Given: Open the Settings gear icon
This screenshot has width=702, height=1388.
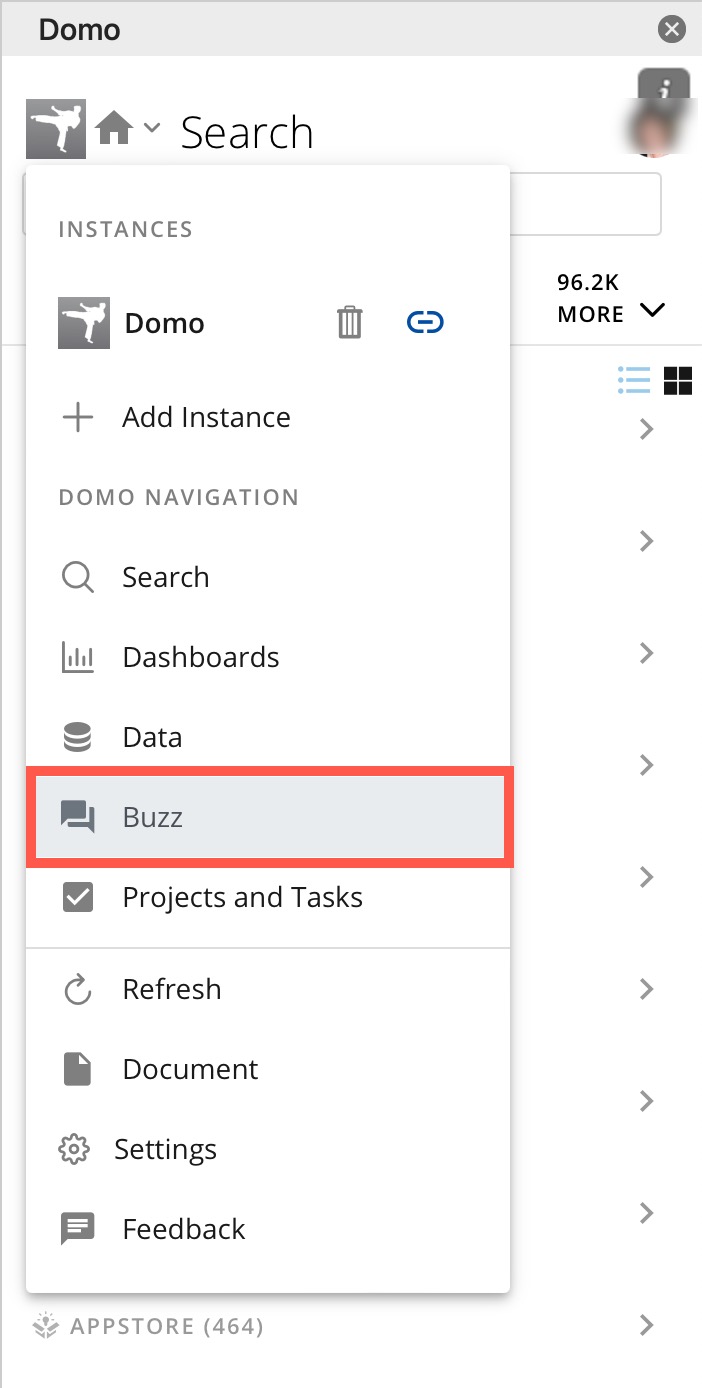Looking at the screenshot, I should (x=77, y=1148).
